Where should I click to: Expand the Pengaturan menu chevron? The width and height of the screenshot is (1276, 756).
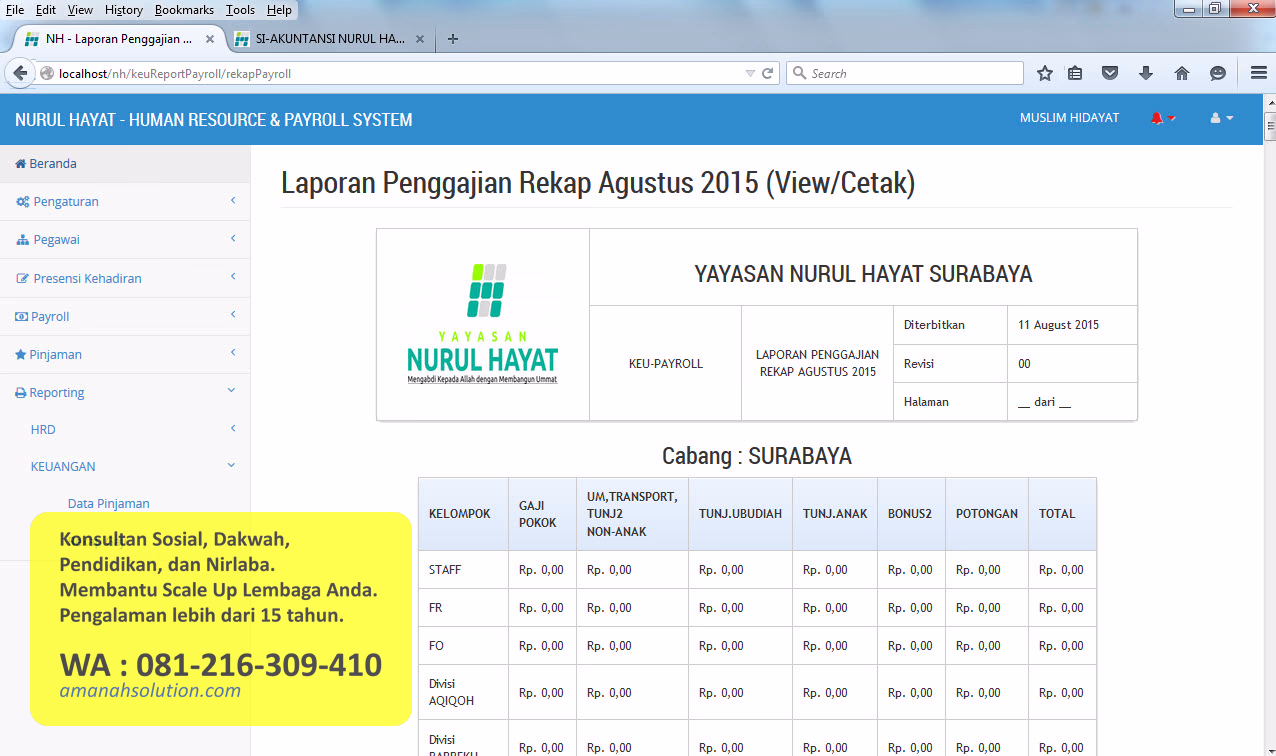click(232, 201)
